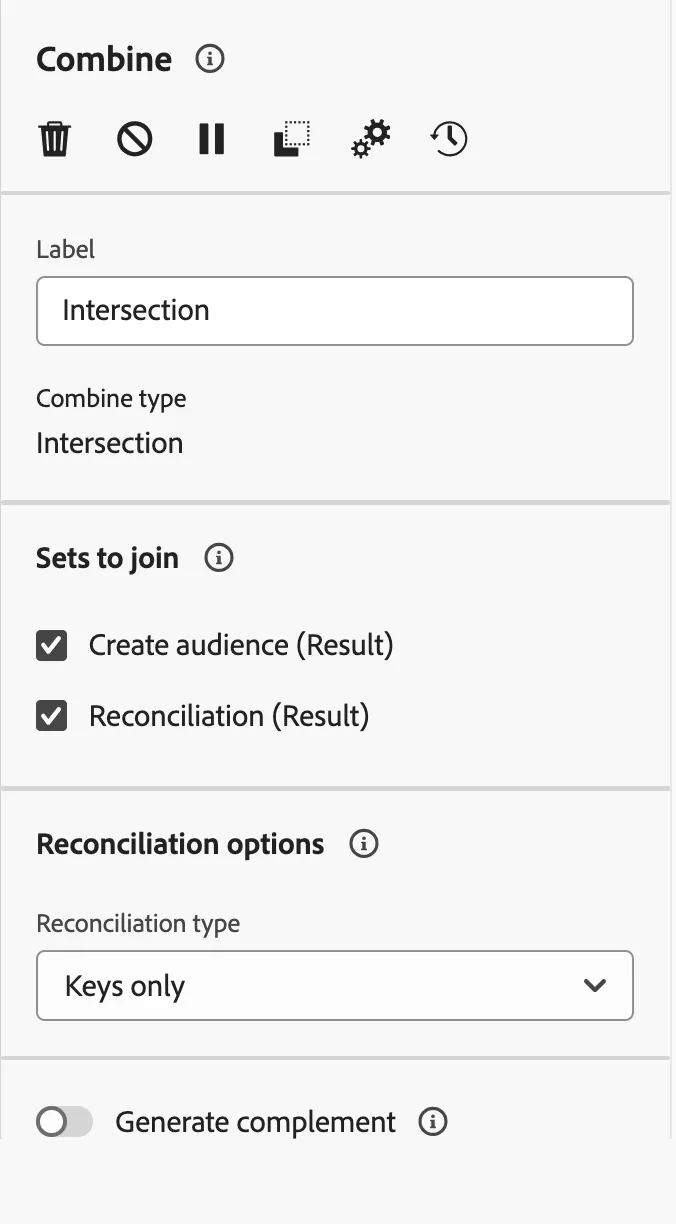Uncheck Create audience (Result) checkbox
This screenshot has width=676, height=1224.
tap(51, 646)
